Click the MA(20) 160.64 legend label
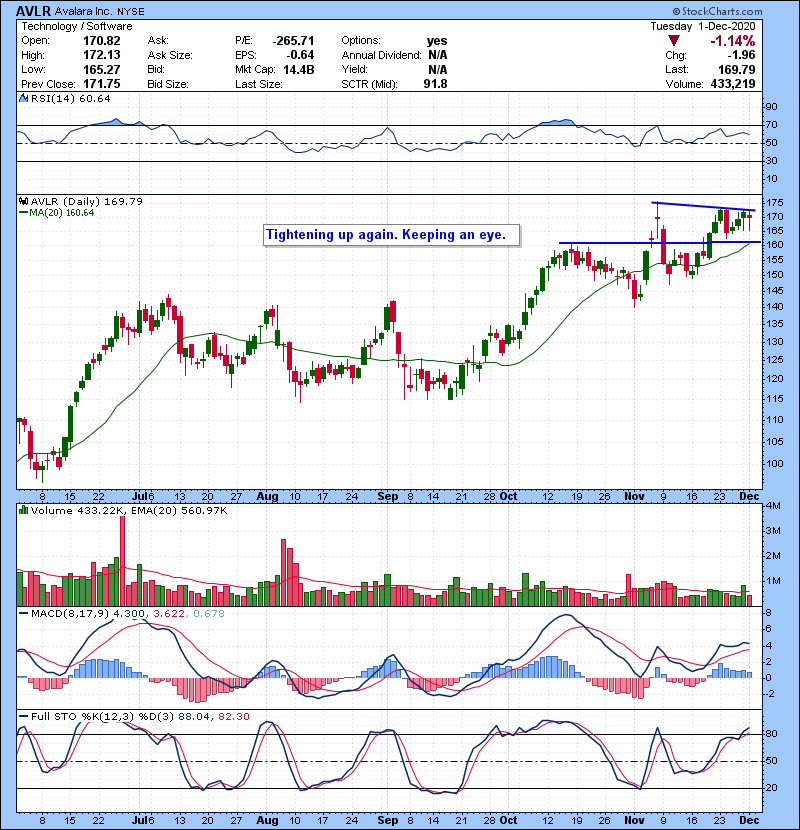Screen dimensions: 800x830 [62, 213]
